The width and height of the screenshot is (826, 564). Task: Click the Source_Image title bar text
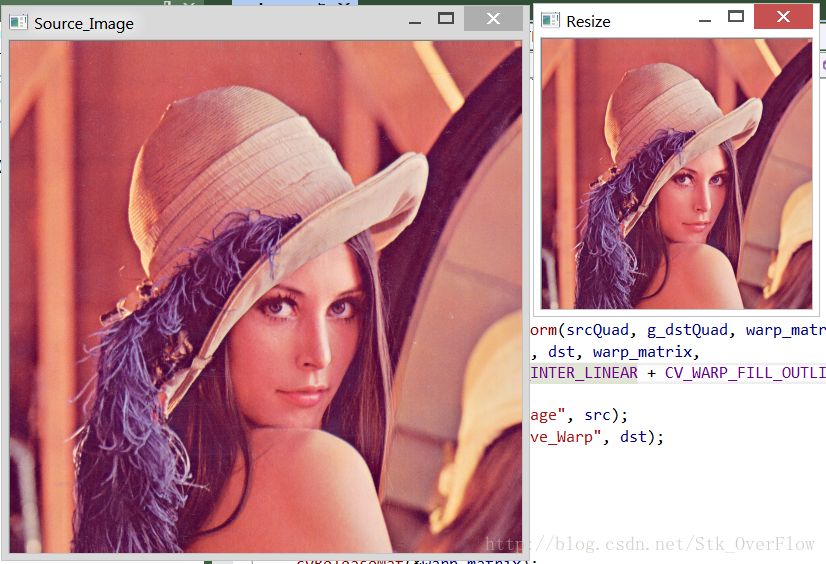[x=84, y=24]
